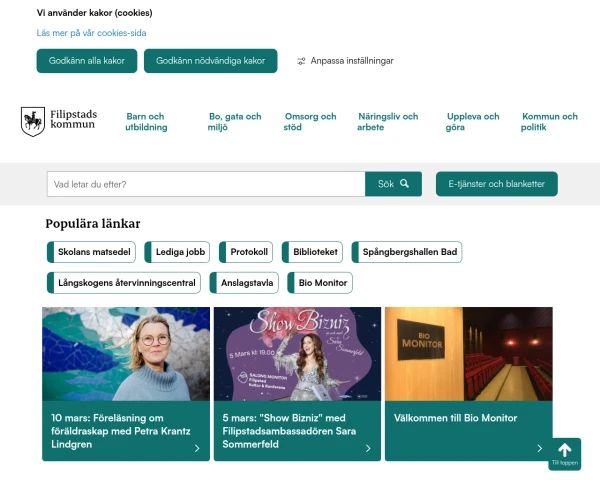This screenshot has height=480, width=600.
Task: Accept all cookies with Godkänn alla kakor
Action: (86, 60)
